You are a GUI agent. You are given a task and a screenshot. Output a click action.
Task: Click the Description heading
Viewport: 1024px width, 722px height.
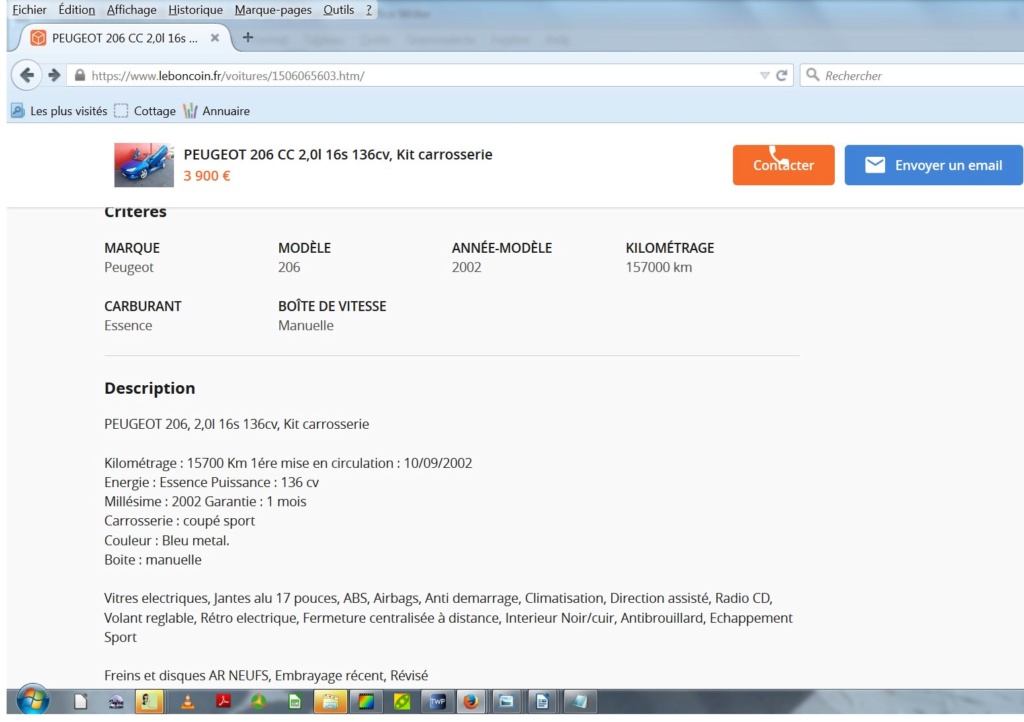tap(150, 388)
